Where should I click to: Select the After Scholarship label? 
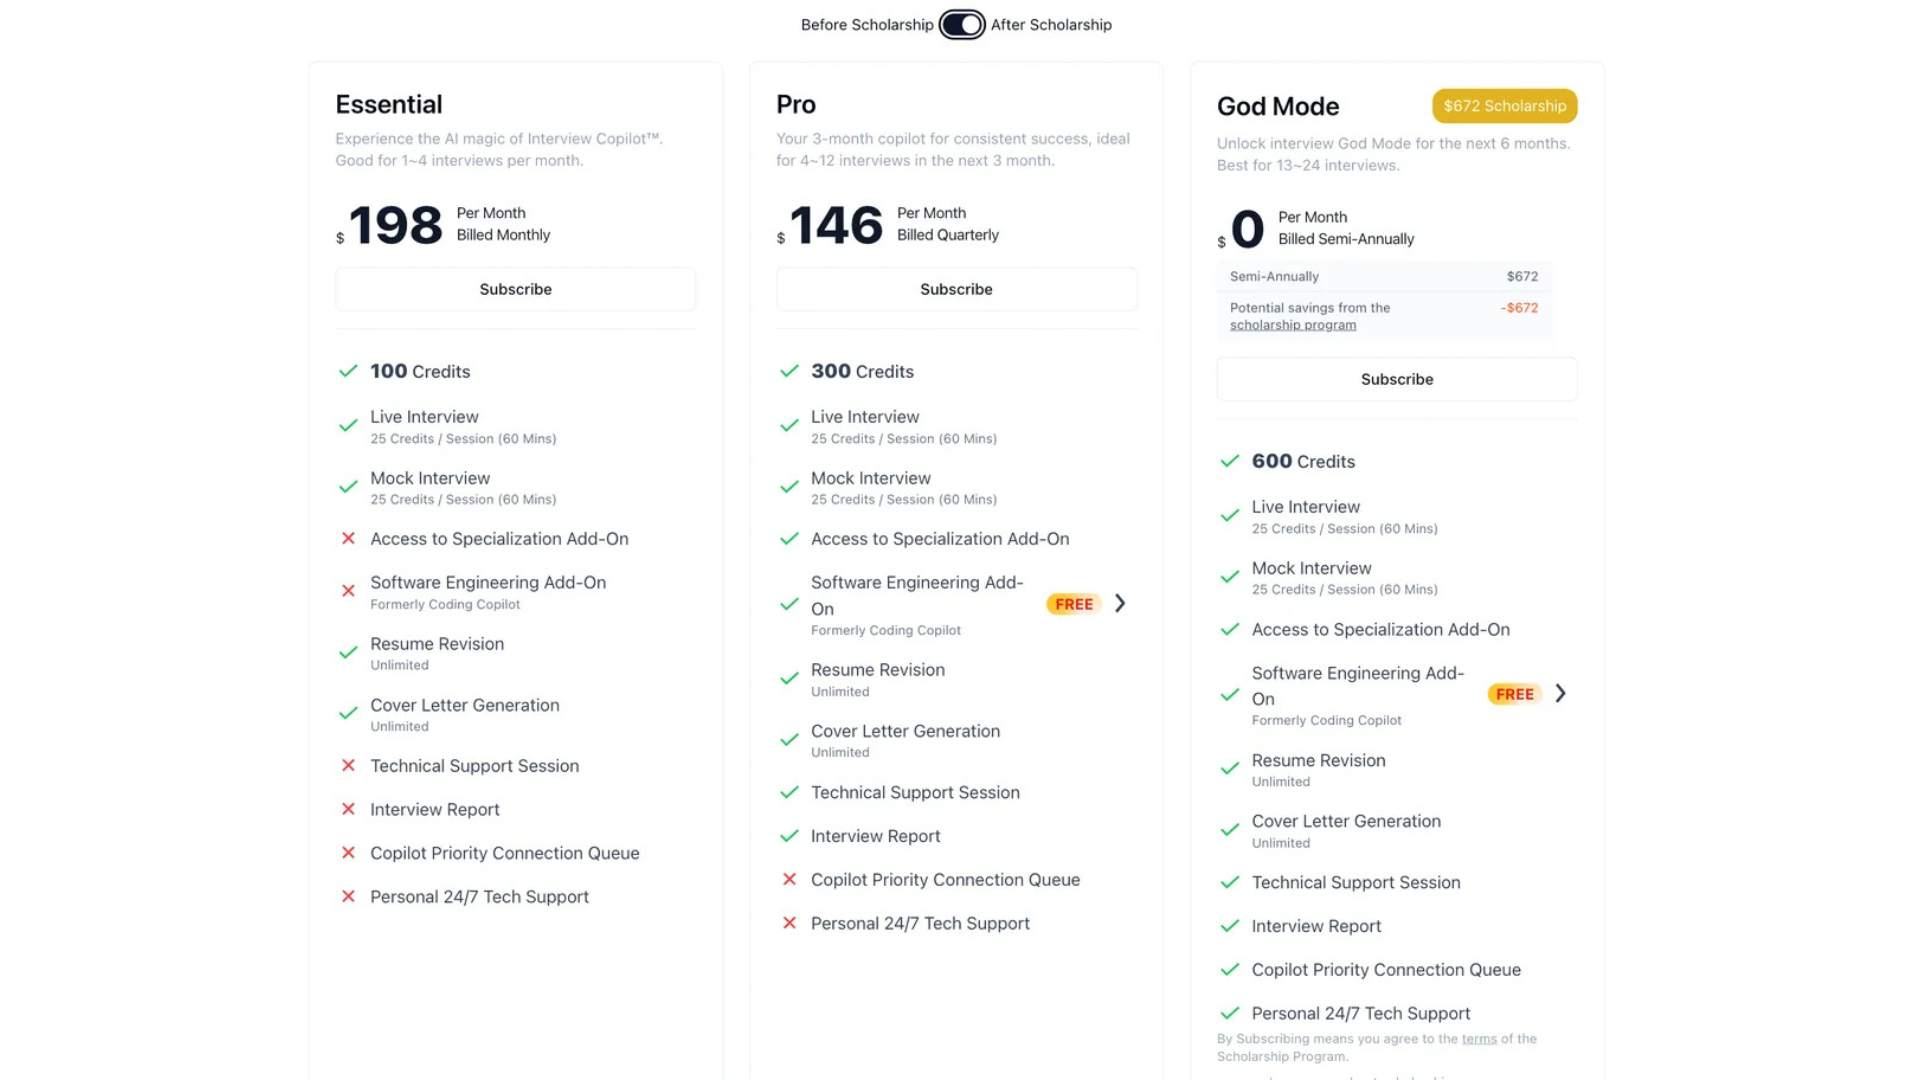coord(1051,25)
